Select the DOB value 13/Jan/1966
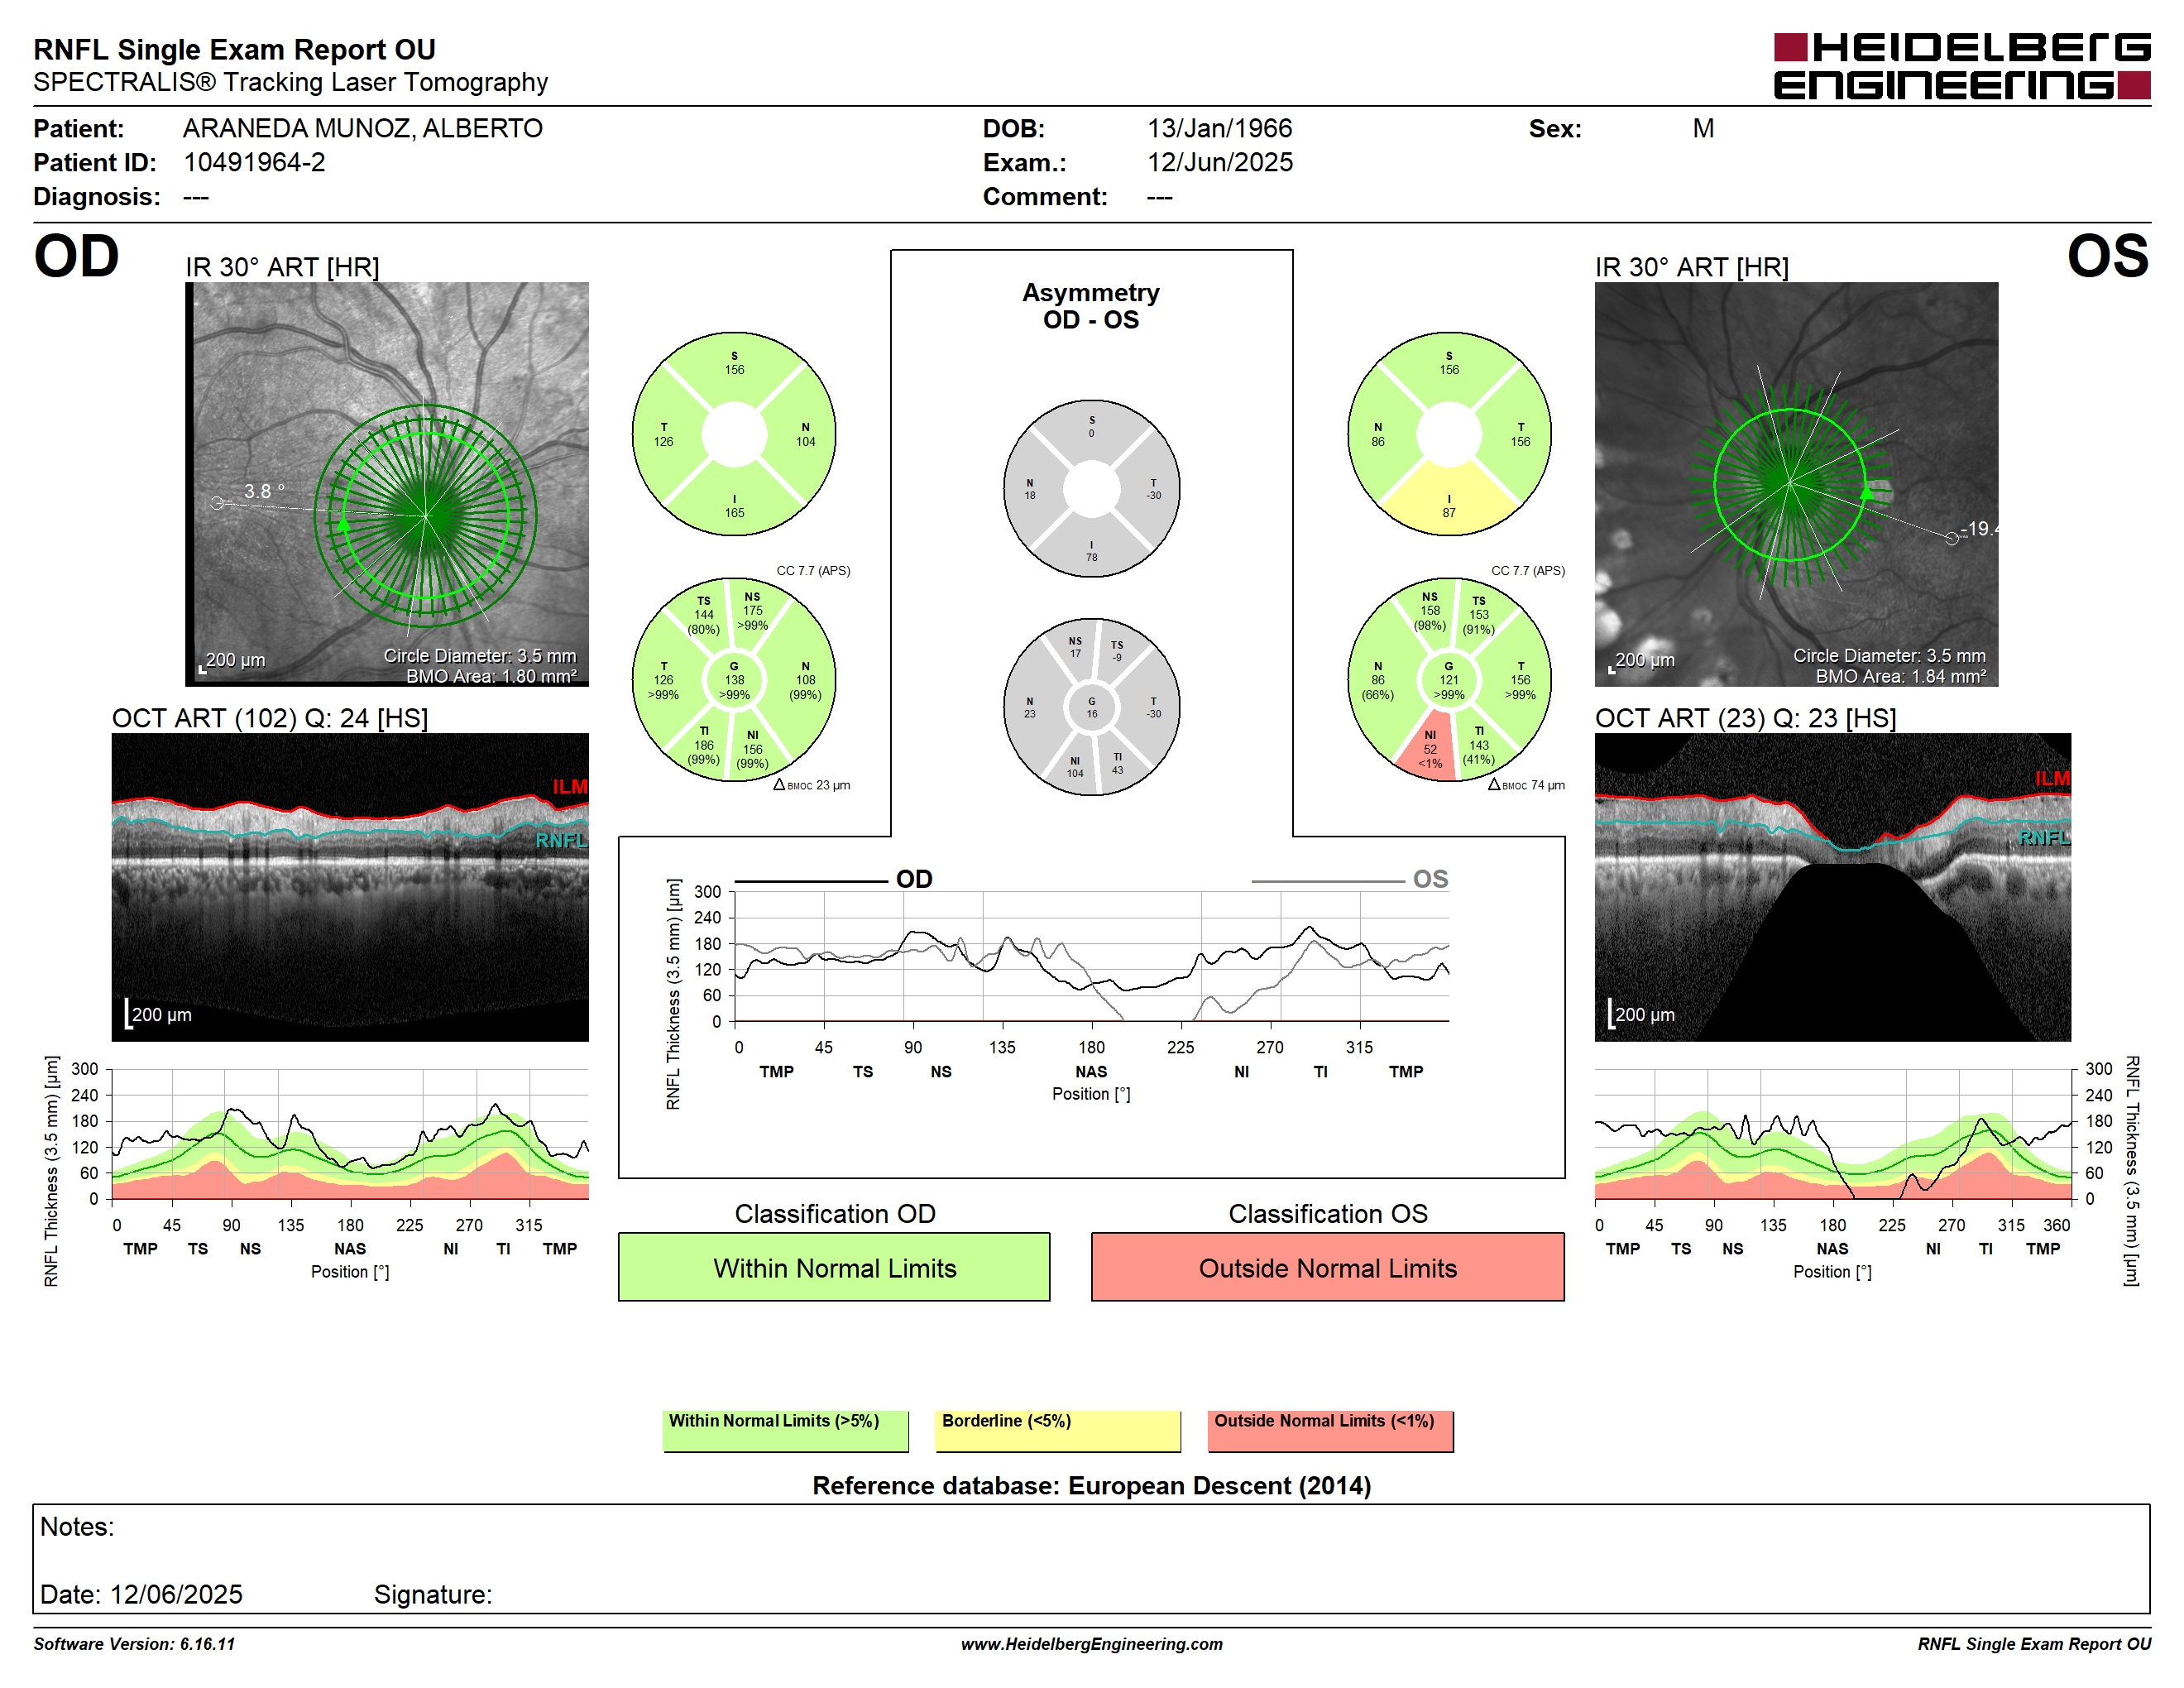The width and height of the screenshot is (2184, 1688). [1220, 128]
